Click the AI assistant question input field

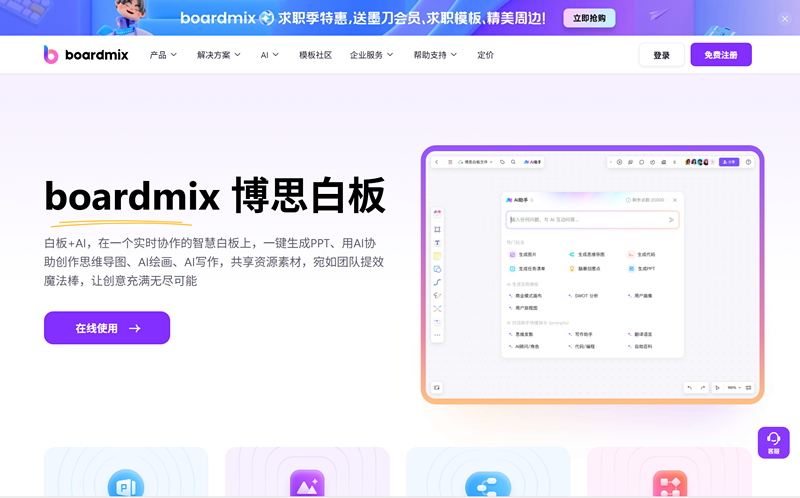592,219
